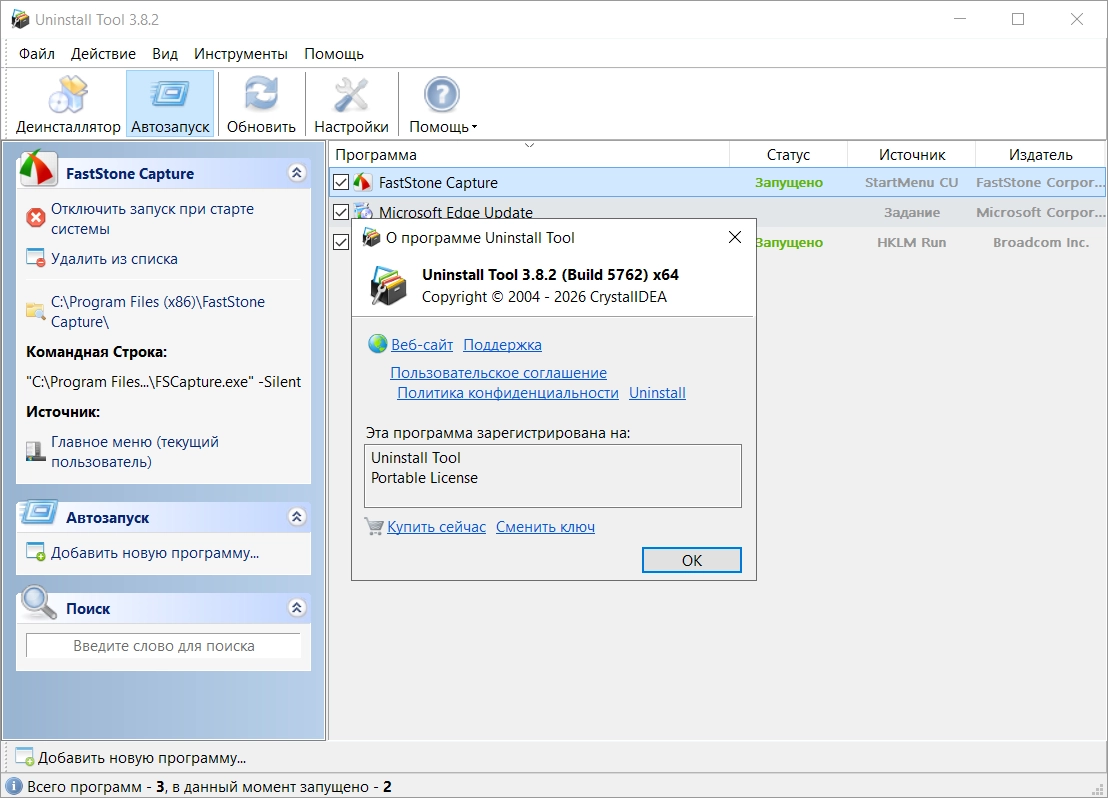Click Главное меню (текущий пользователь) source link

[x=135, y=452]
